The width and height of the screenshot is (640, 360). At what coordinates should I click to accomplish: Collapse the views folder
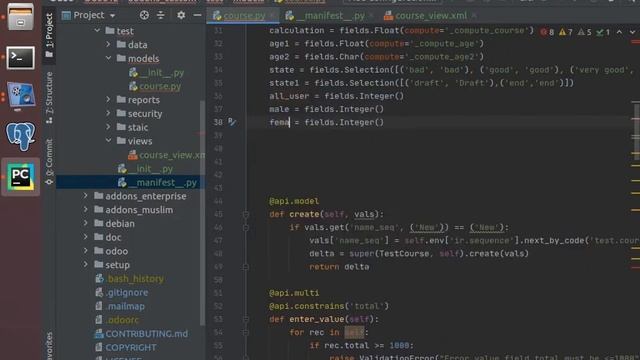click(x=109, y=140)
